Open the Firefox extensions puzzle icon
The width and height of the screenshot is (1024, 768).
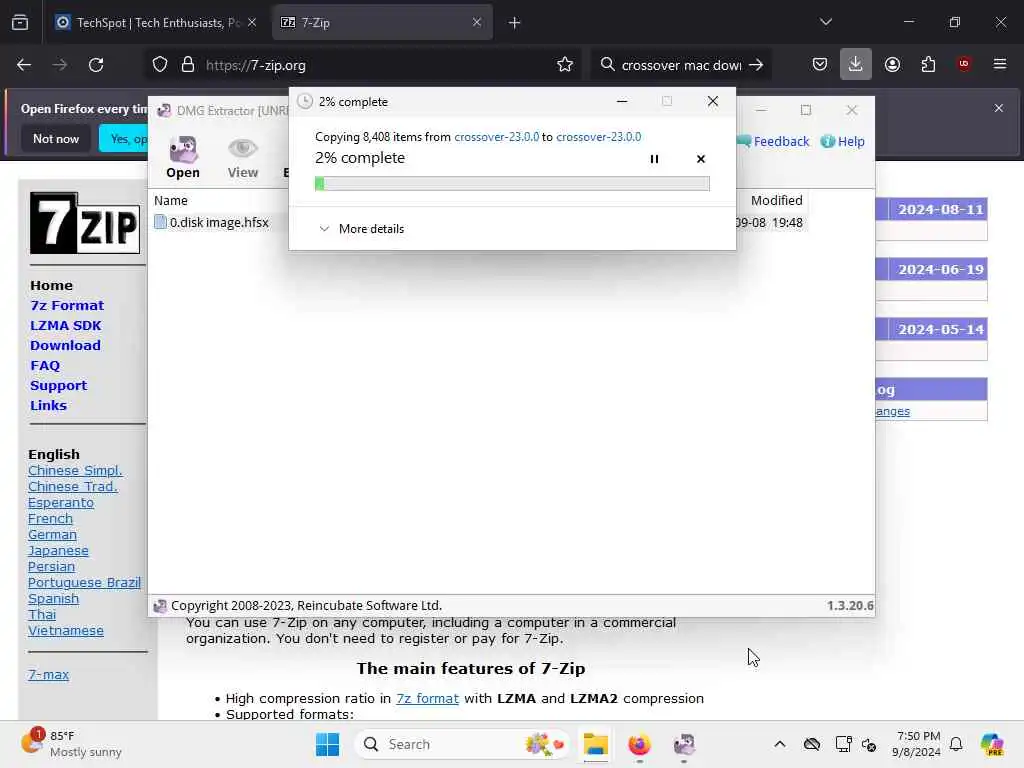[928, 65]
